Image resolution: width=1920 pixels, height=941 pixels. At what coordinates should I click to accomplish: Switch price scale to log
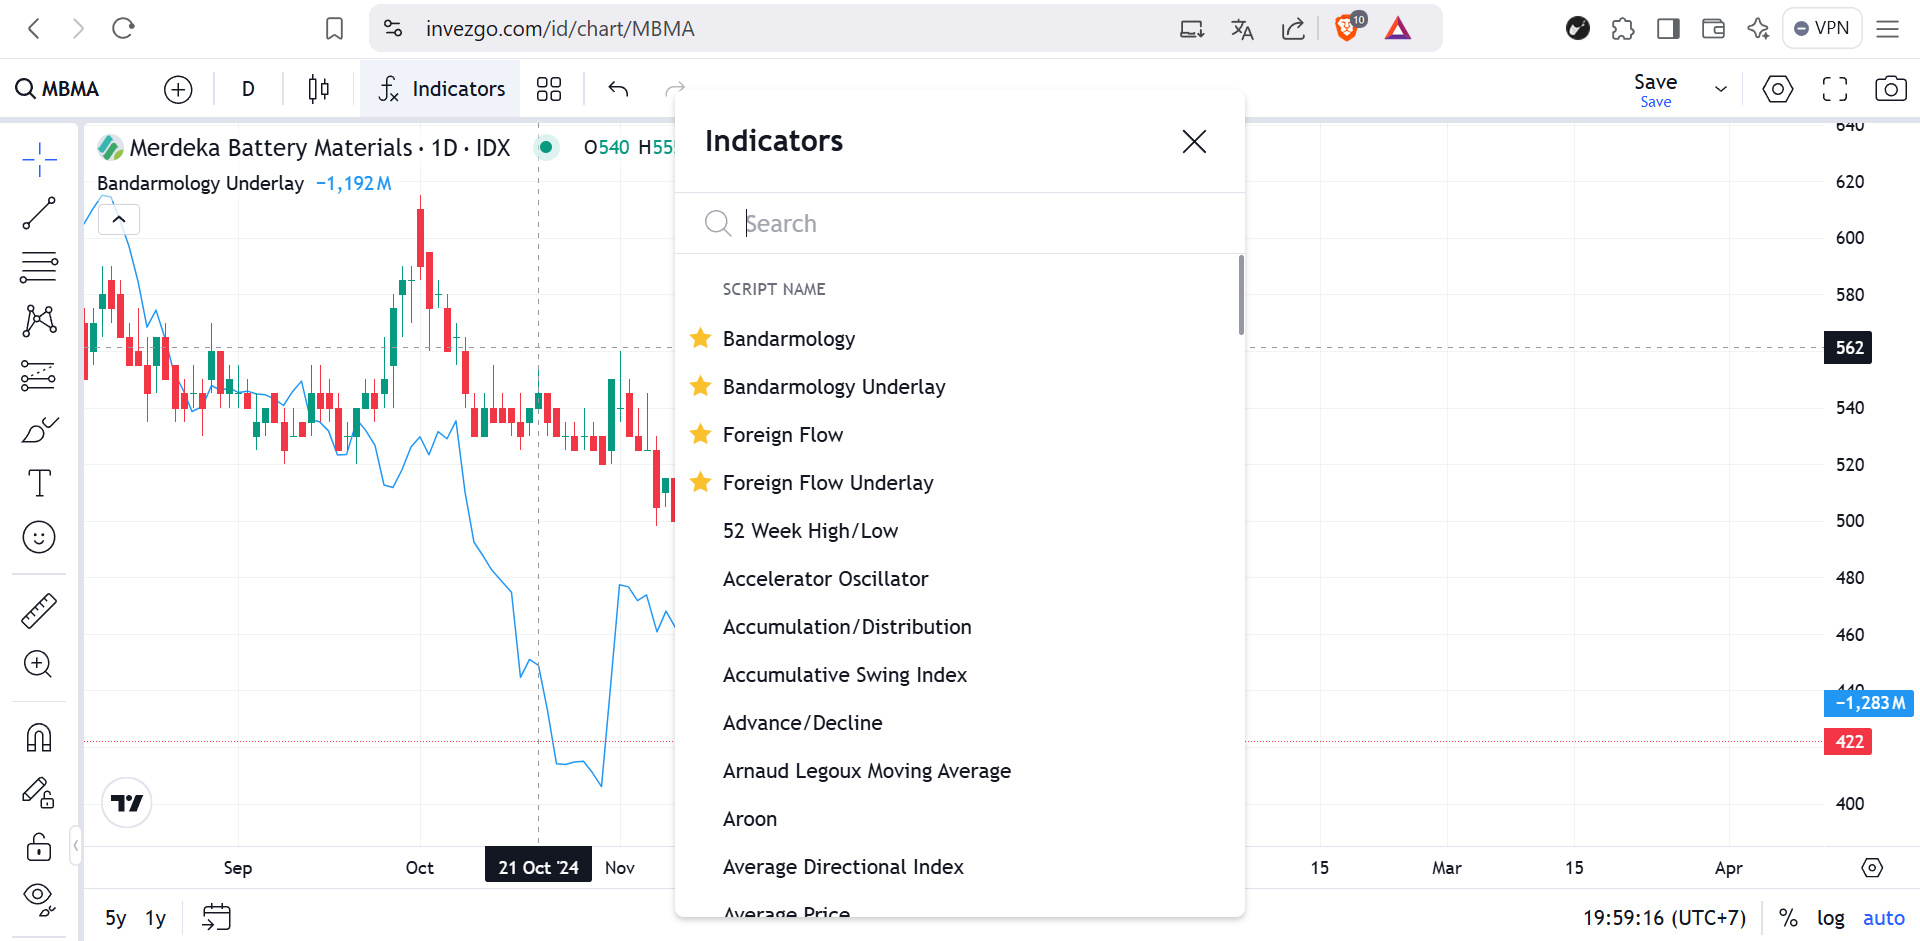coord(1831,918)
